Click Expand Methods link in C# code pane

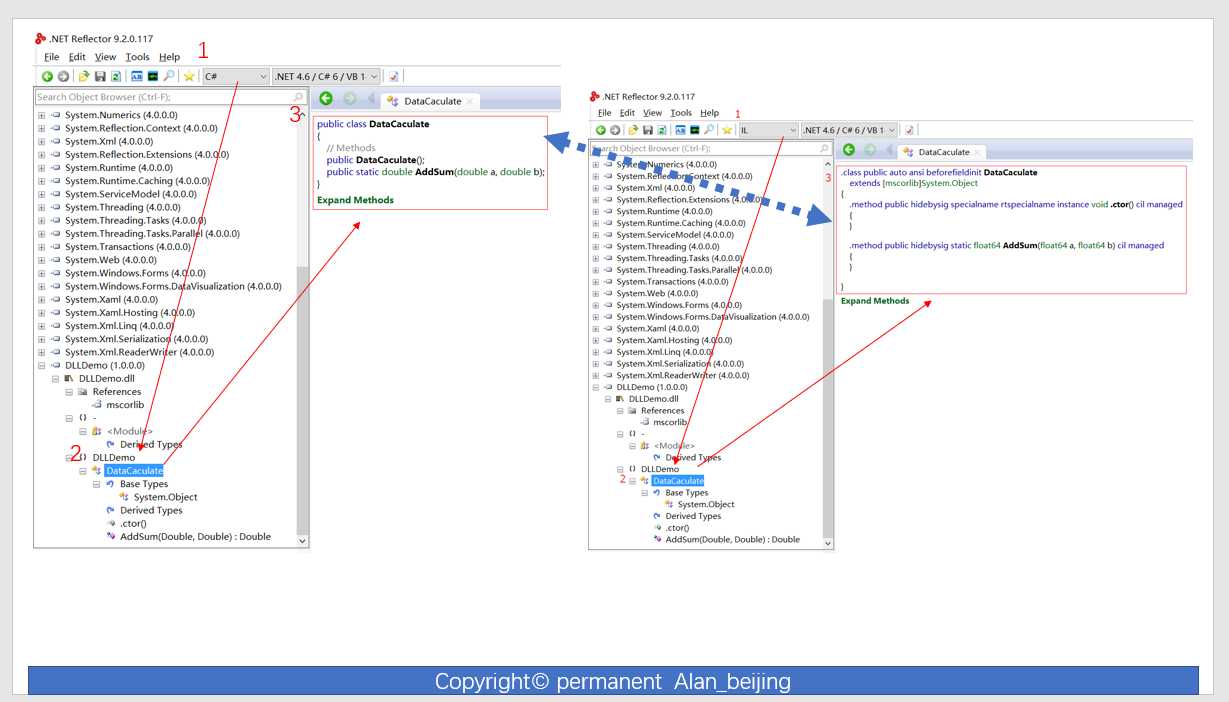click(x=355, y=200)
